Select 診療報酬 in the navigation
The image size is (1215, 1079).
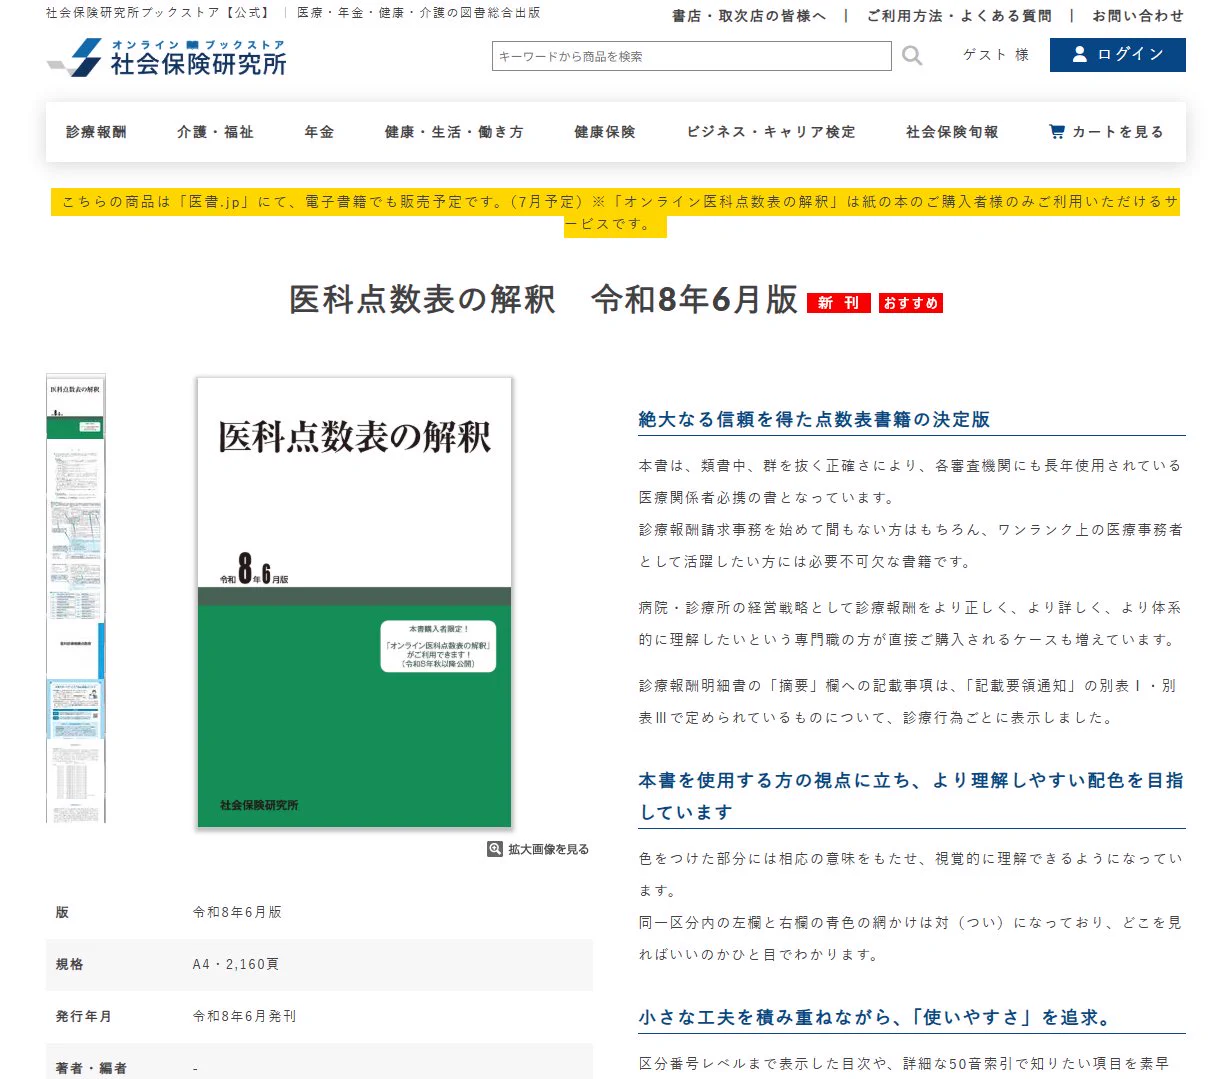(96, 132)
